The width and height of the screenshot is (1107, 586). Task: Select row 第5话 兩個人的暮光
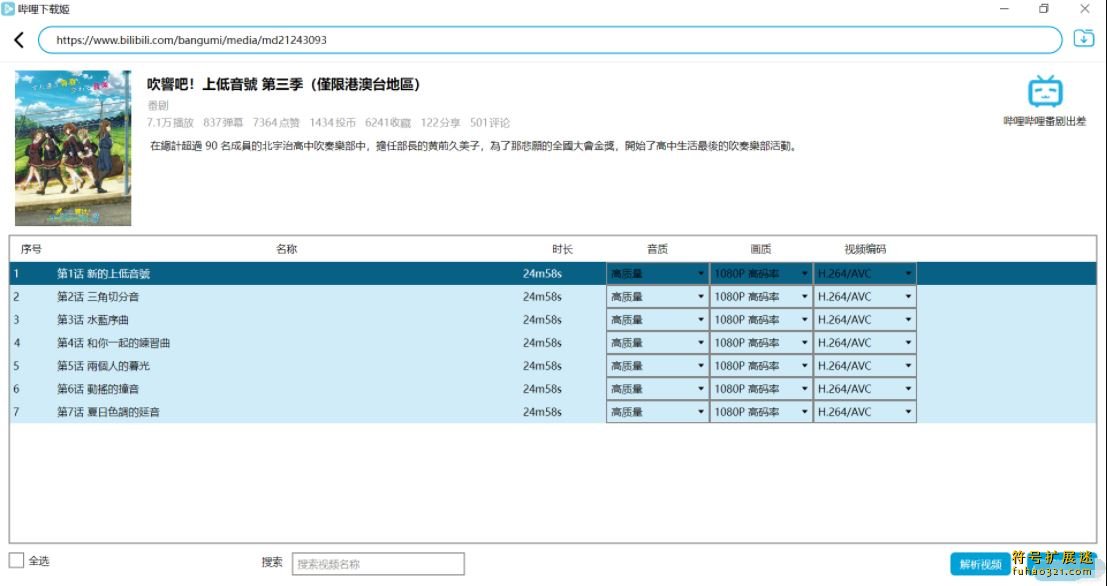[x=553, y=366]
